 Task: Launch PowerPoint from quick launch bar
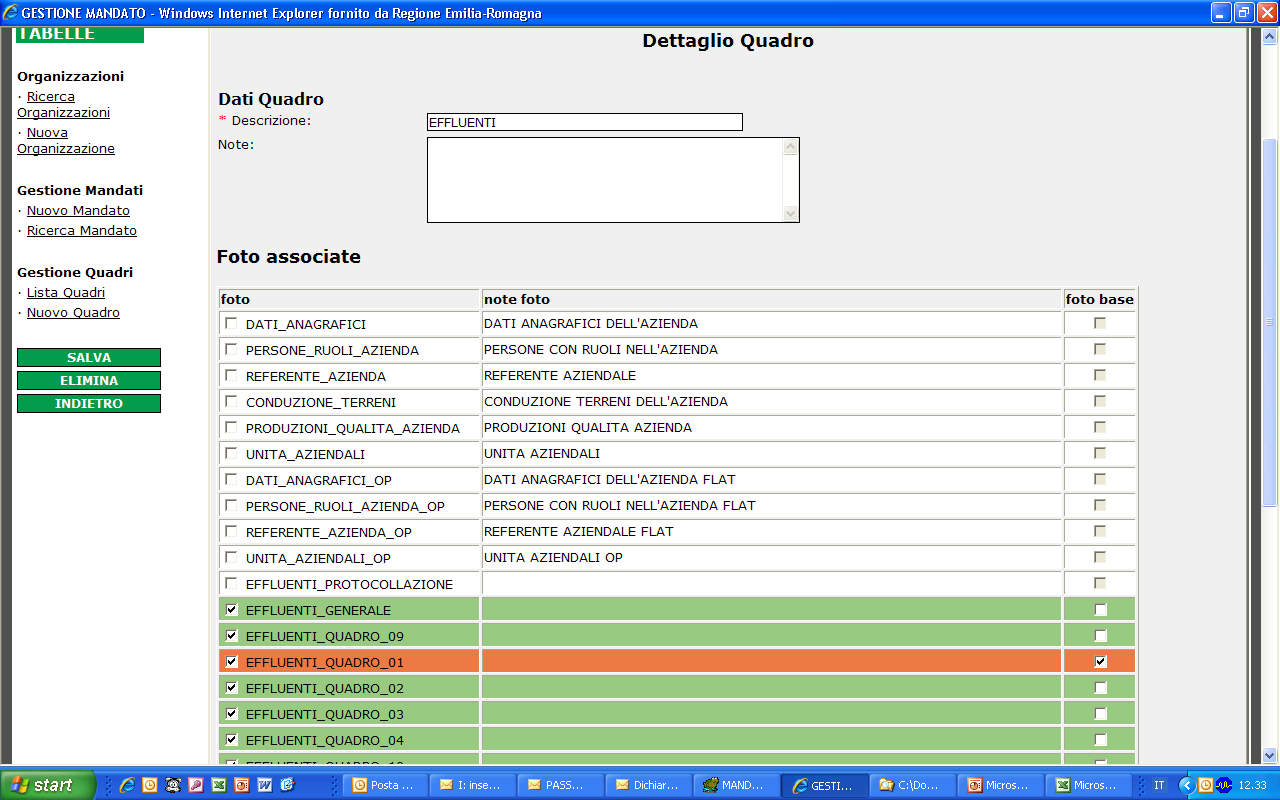pyautogui.click(x=242, y=785)
